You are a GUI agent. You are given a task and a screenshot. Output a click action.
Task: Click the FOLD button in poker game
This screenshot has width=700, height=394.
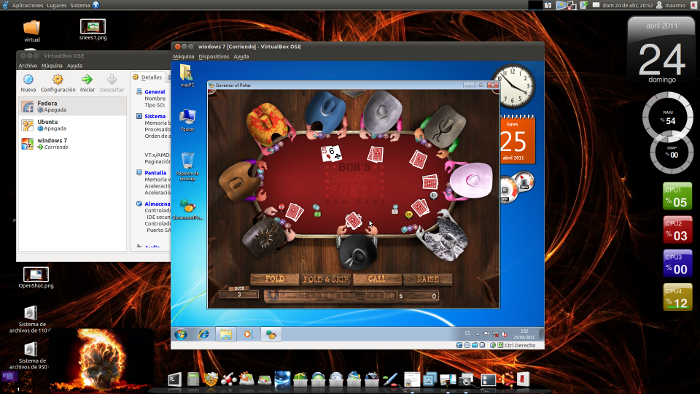click(275, 279)
